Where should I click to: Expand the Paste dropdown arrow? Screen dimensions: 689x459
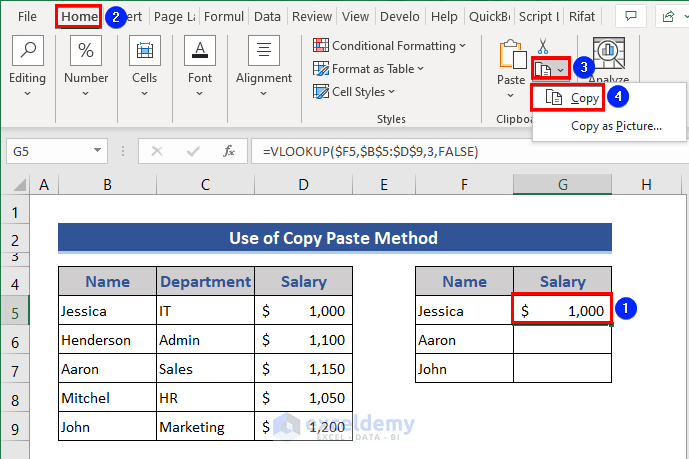pos(510,95)
